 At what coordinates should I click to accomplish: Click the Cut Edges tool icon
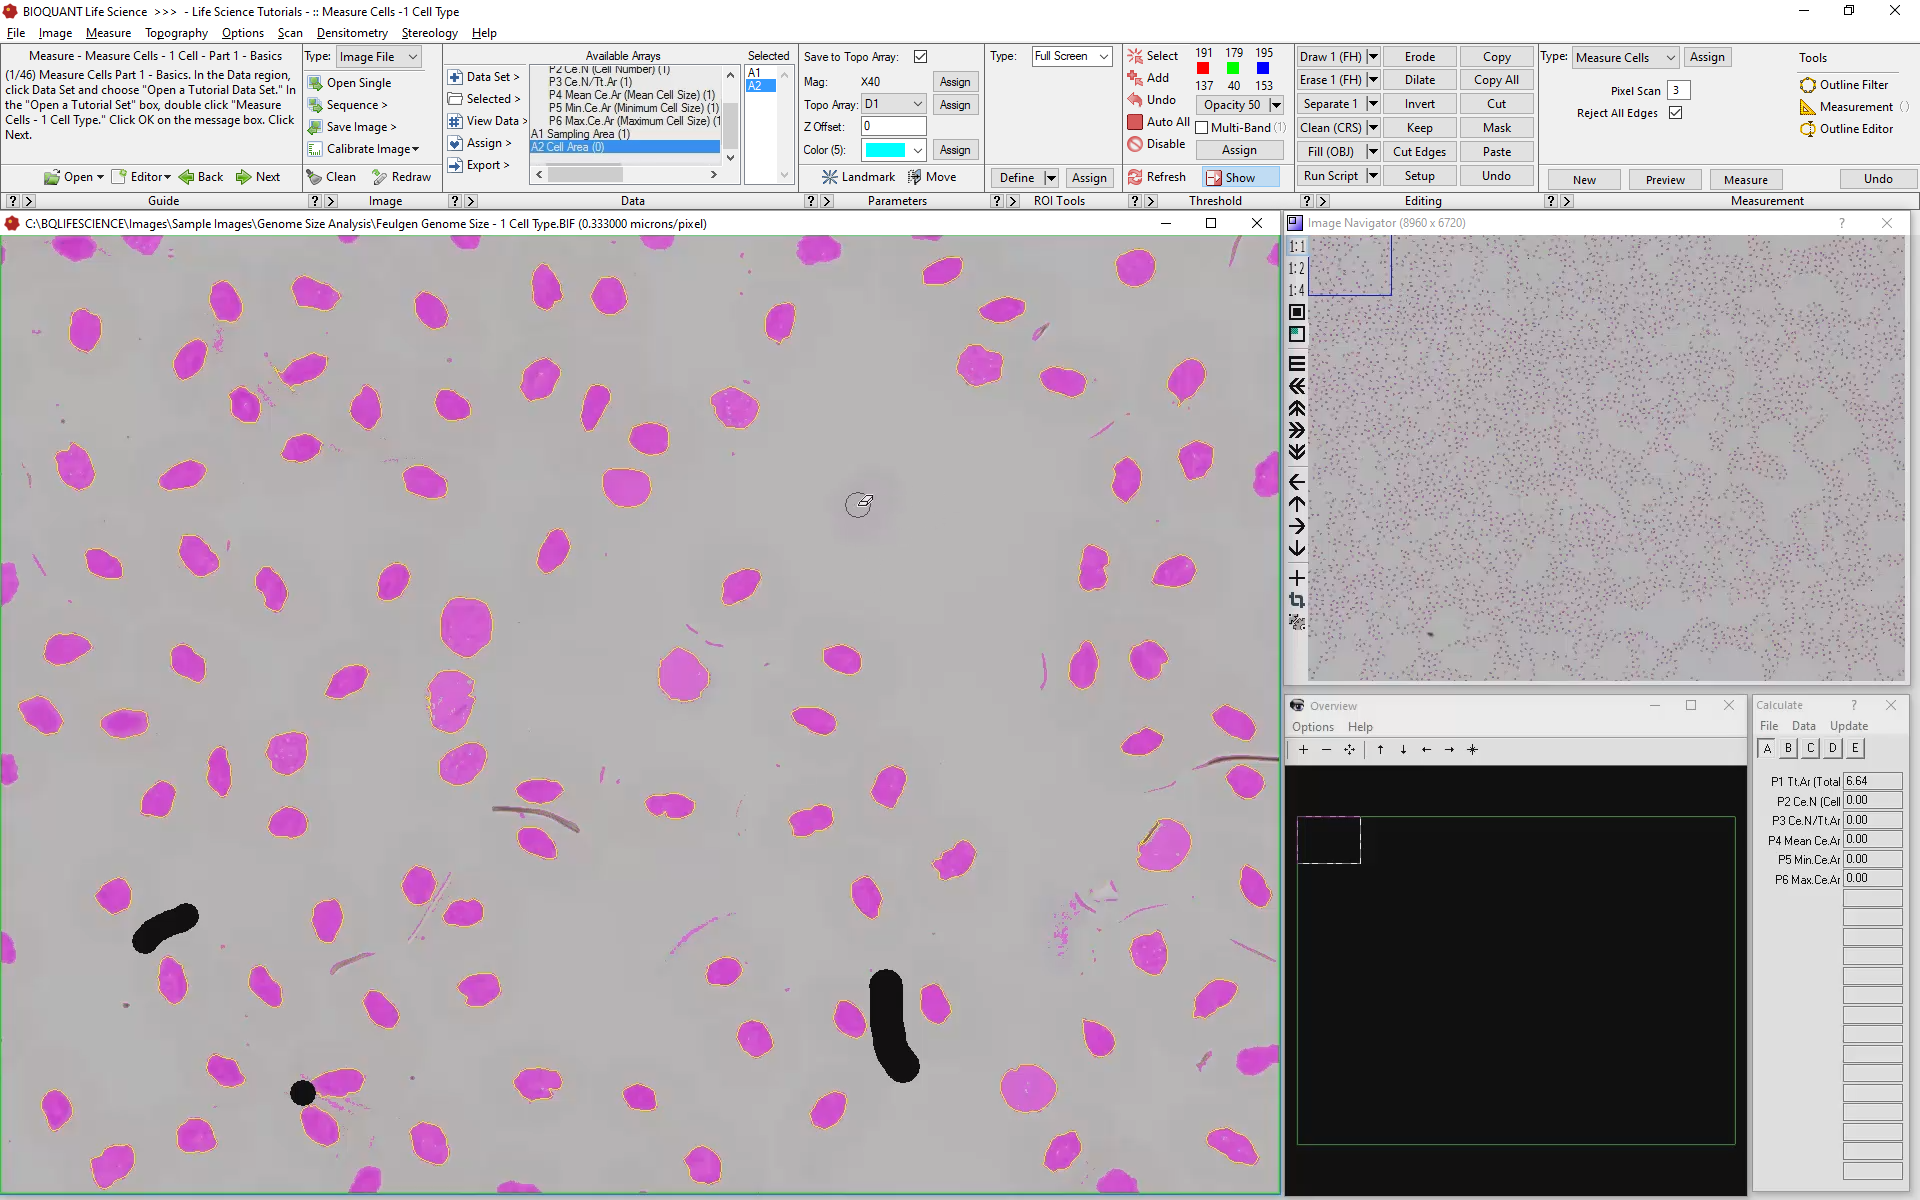pos(1420,152)
